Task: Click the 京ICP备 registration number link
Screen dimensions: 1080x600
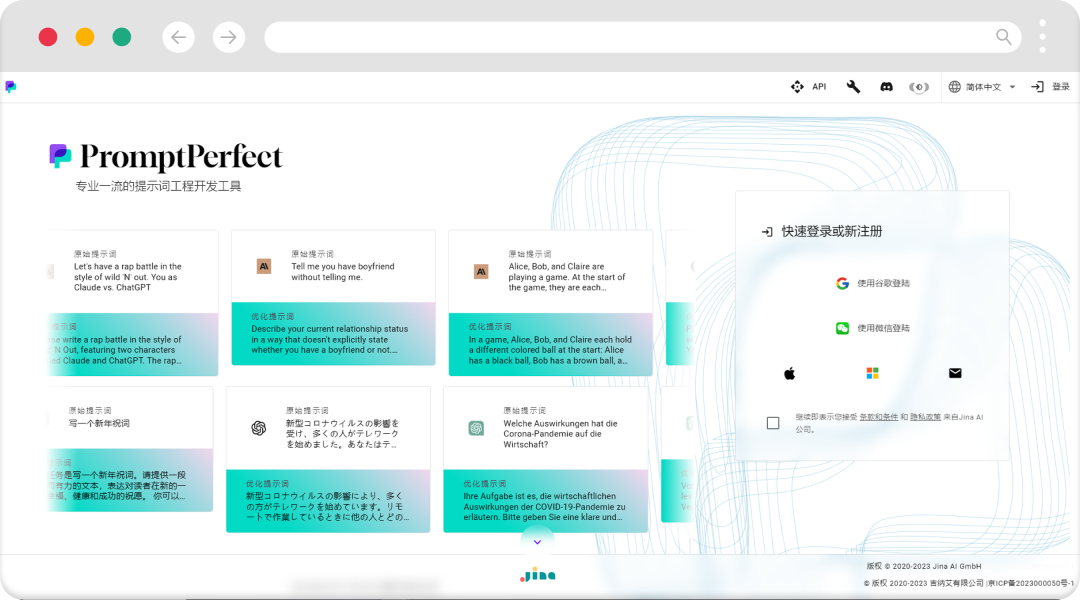Action: [x=1031, y=583]
